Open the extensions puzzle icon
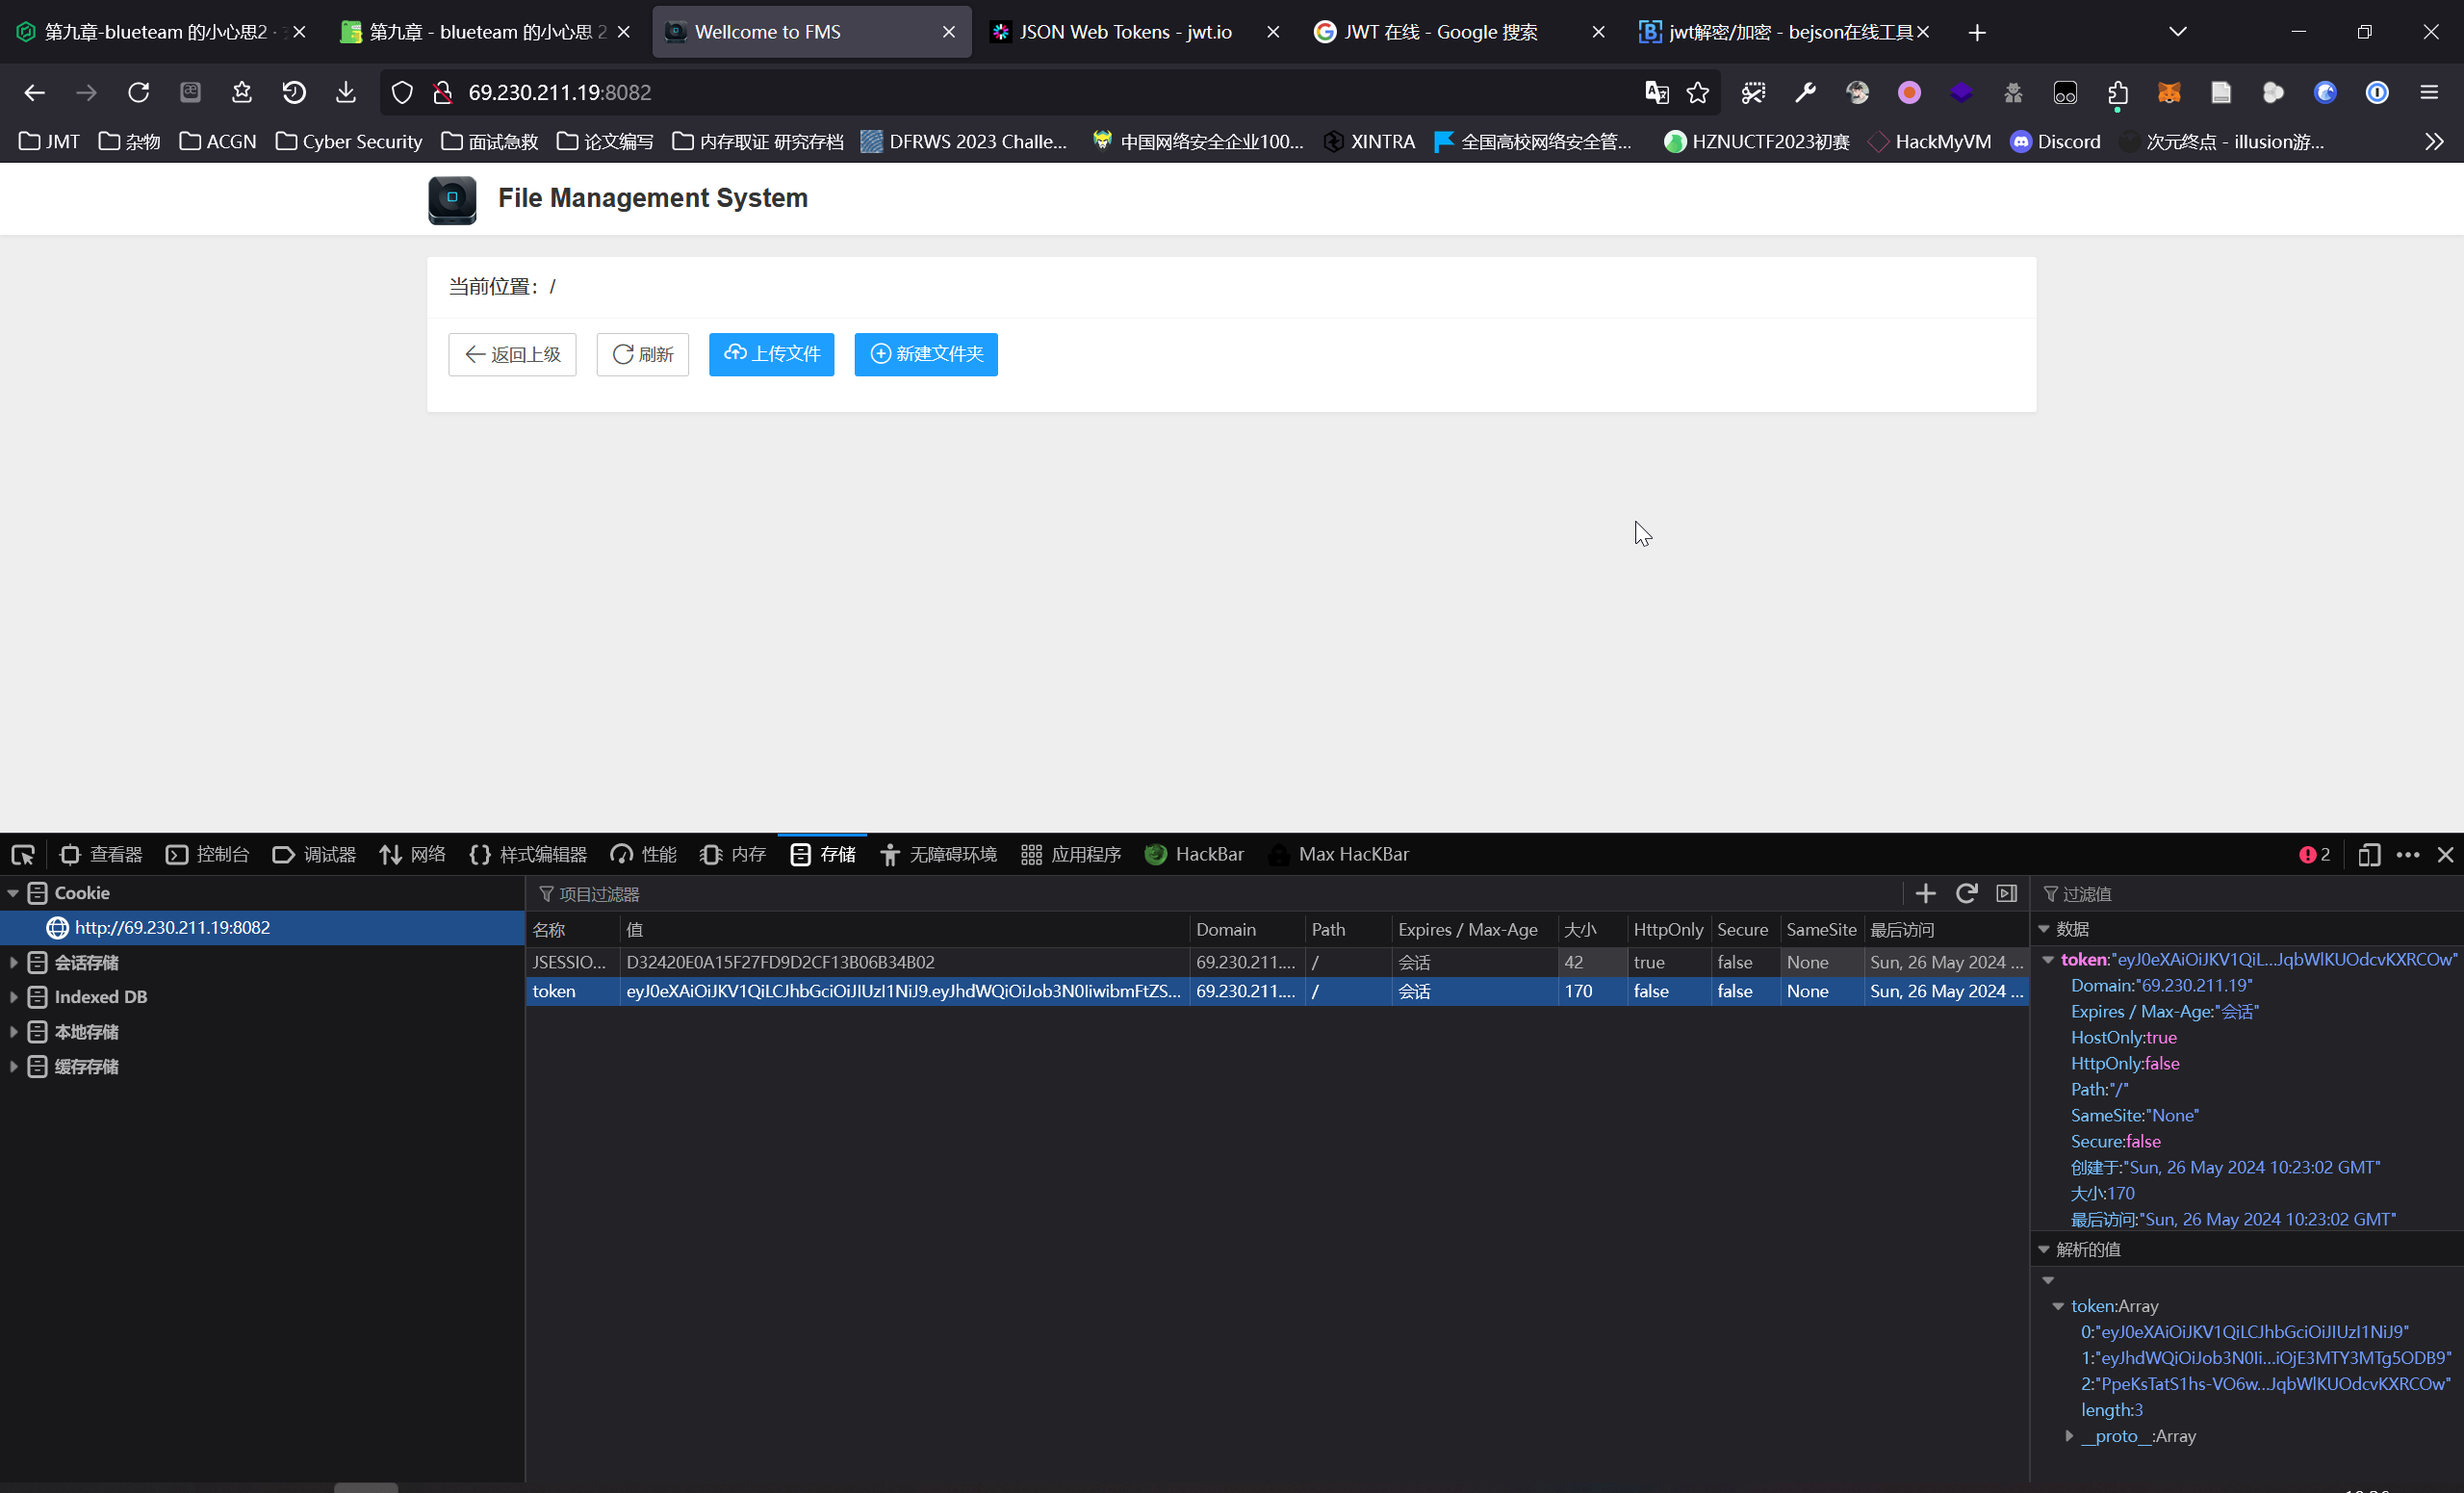The image size is (2464, 1493). [2117, 93]
